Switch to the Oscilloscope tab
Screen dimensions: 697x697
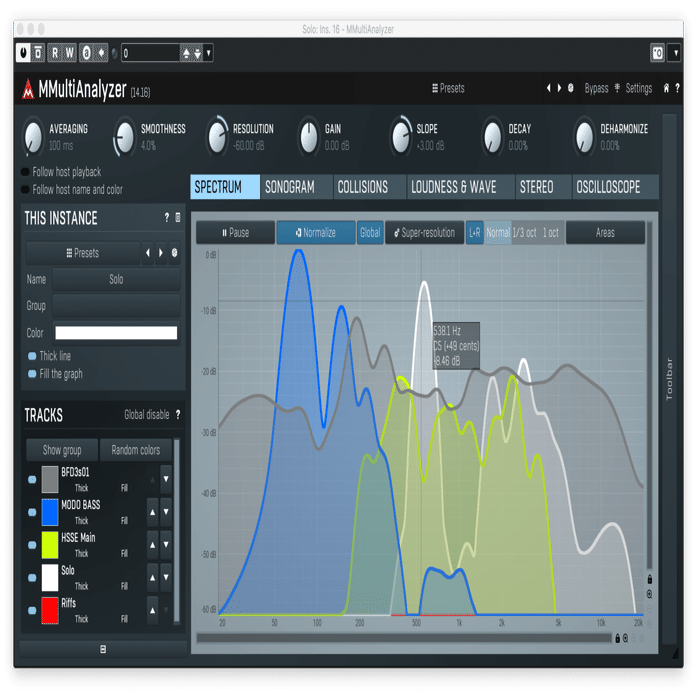pos(615,187)
